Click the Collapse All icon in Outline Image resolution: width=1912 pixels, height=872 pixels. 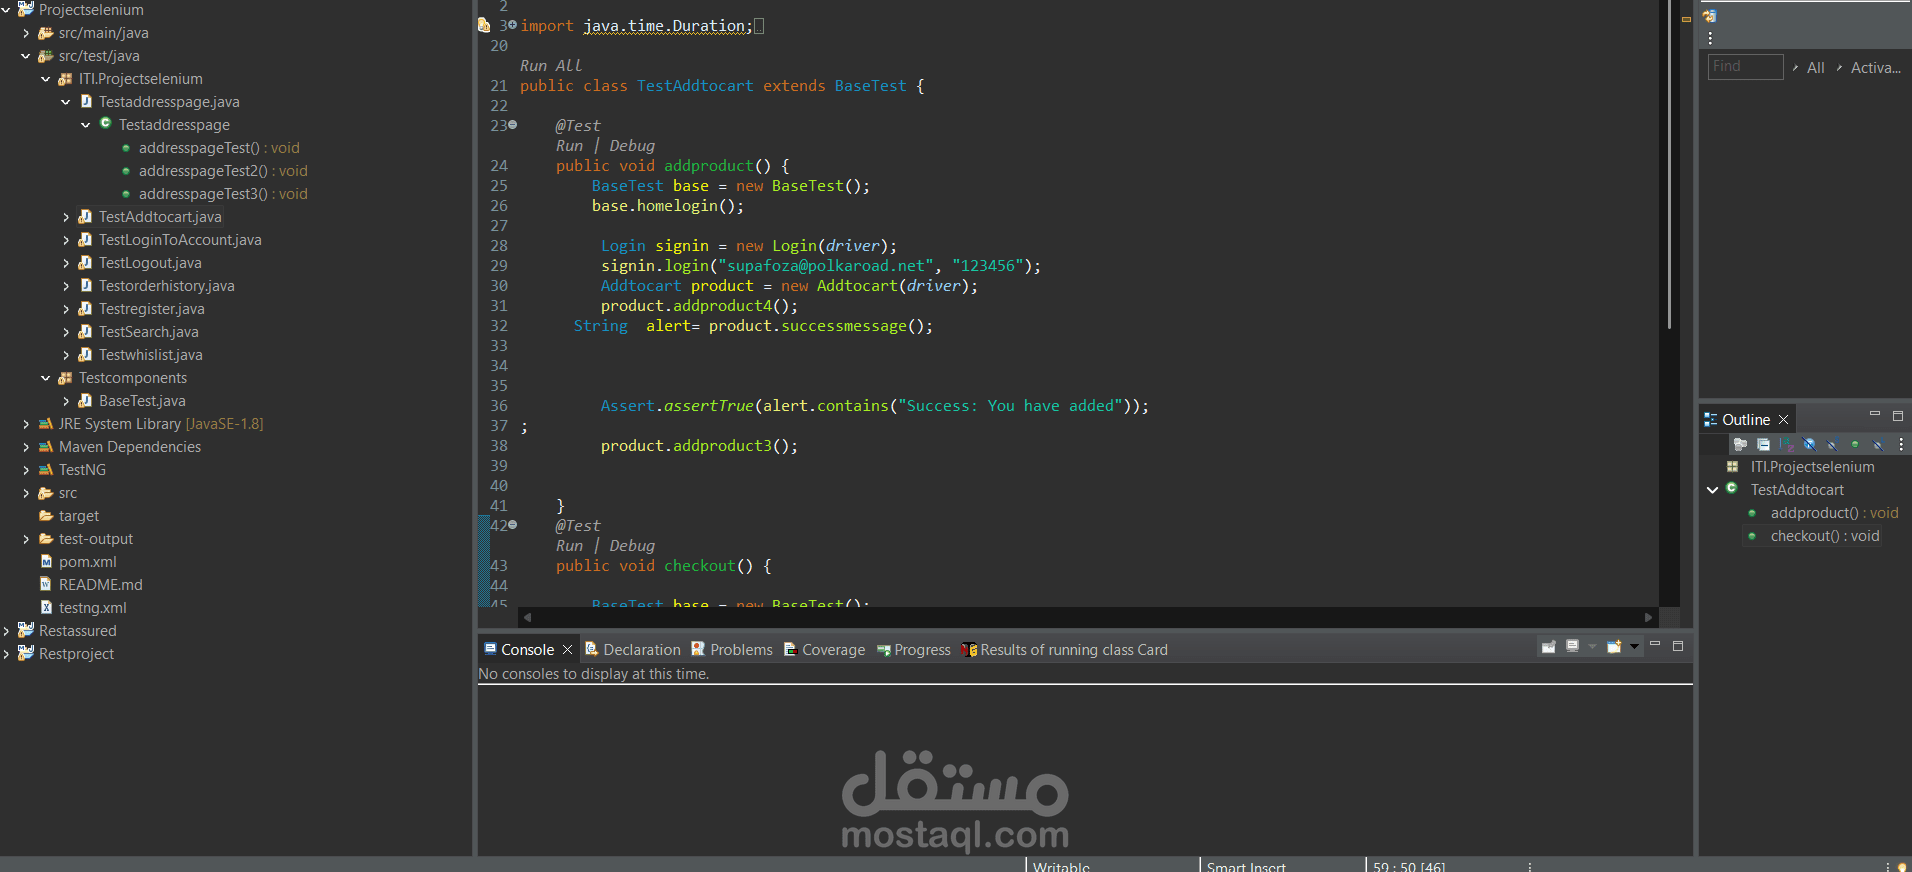(1764, 444)
